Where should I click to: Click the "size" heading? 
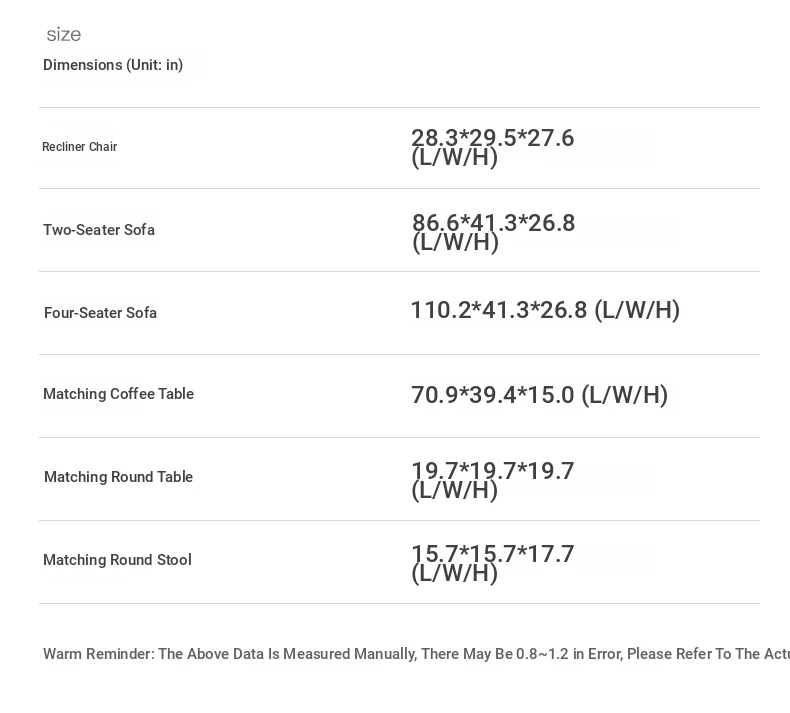[64, 35]
